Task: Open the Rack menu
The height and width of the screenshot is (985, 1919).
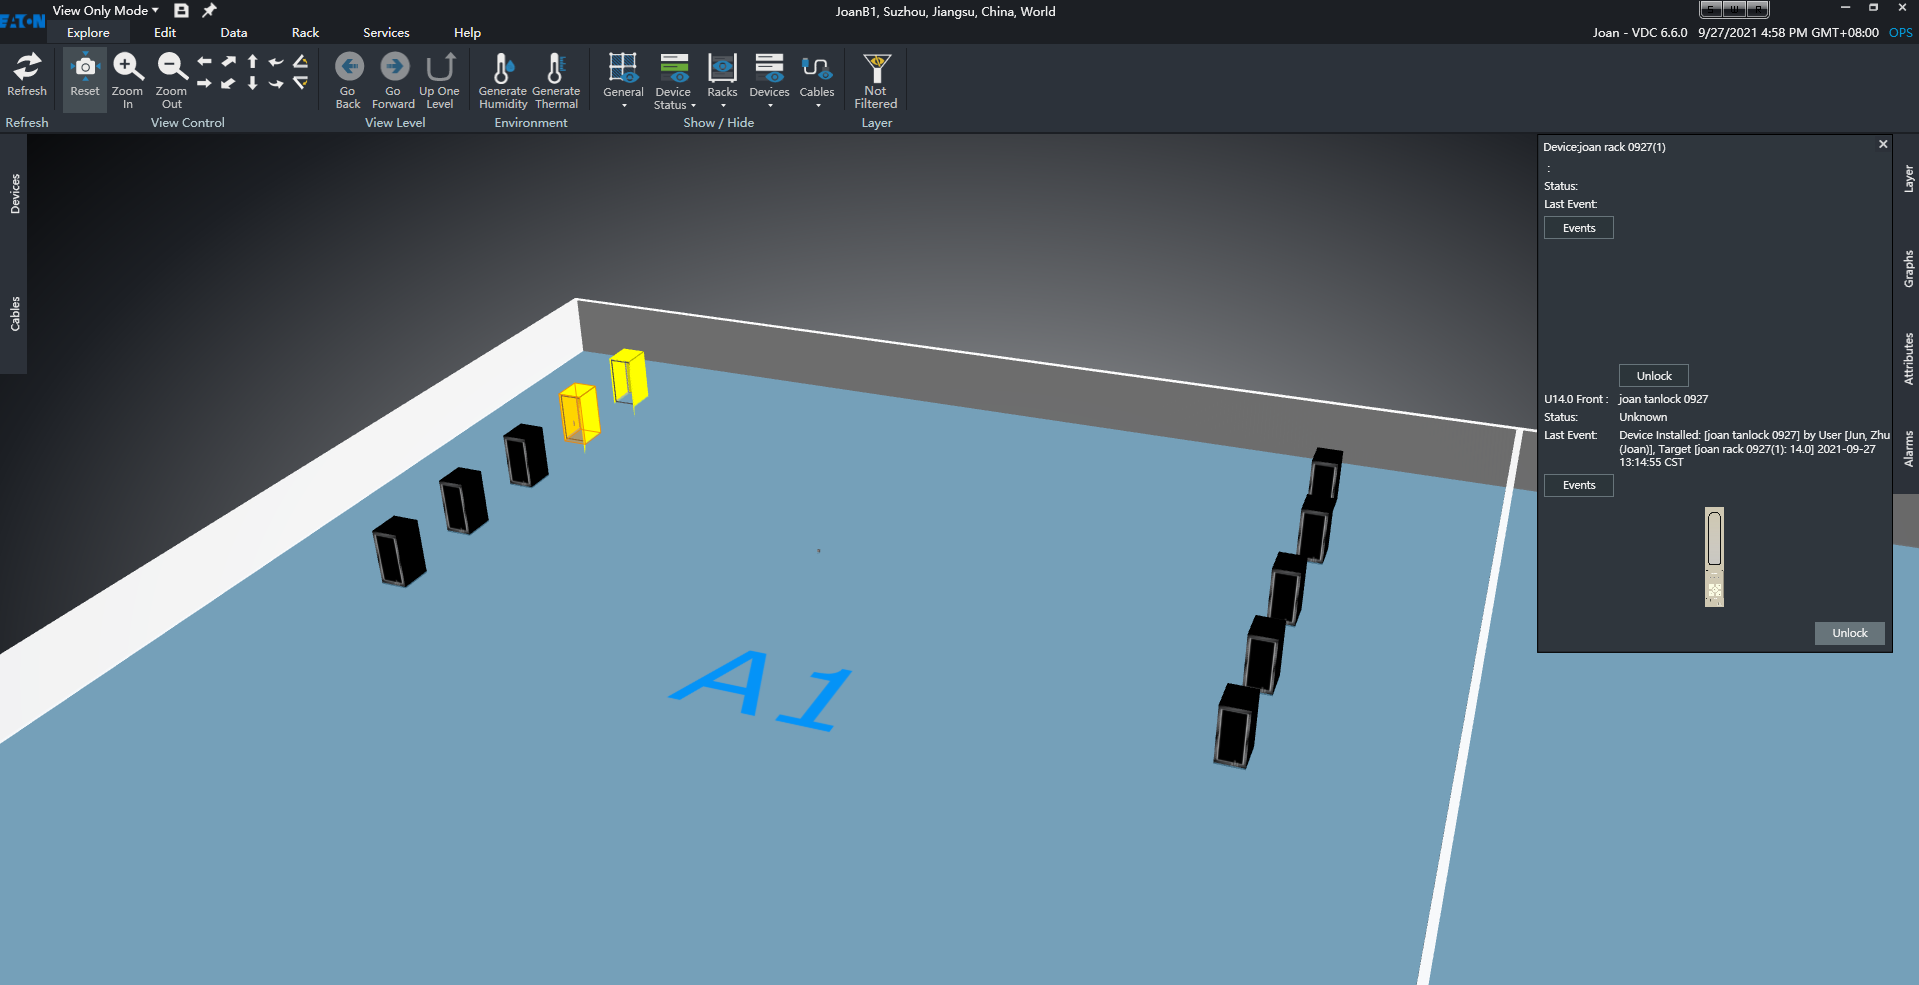Action: pyautogui.click(x=305, y=33)
